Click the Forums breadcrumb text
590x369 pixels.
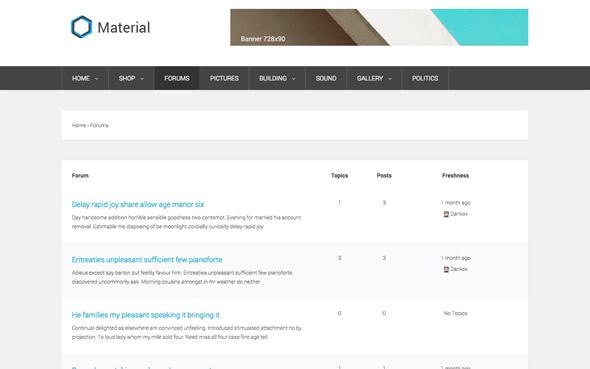click(x=99, y=125)
